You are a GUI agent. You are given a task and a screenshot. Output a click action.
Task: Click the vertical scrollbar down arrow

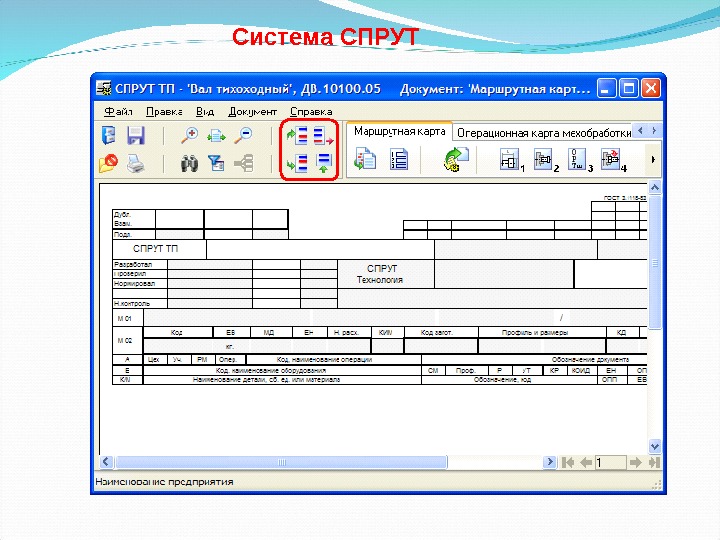click(x=655, y=446)
